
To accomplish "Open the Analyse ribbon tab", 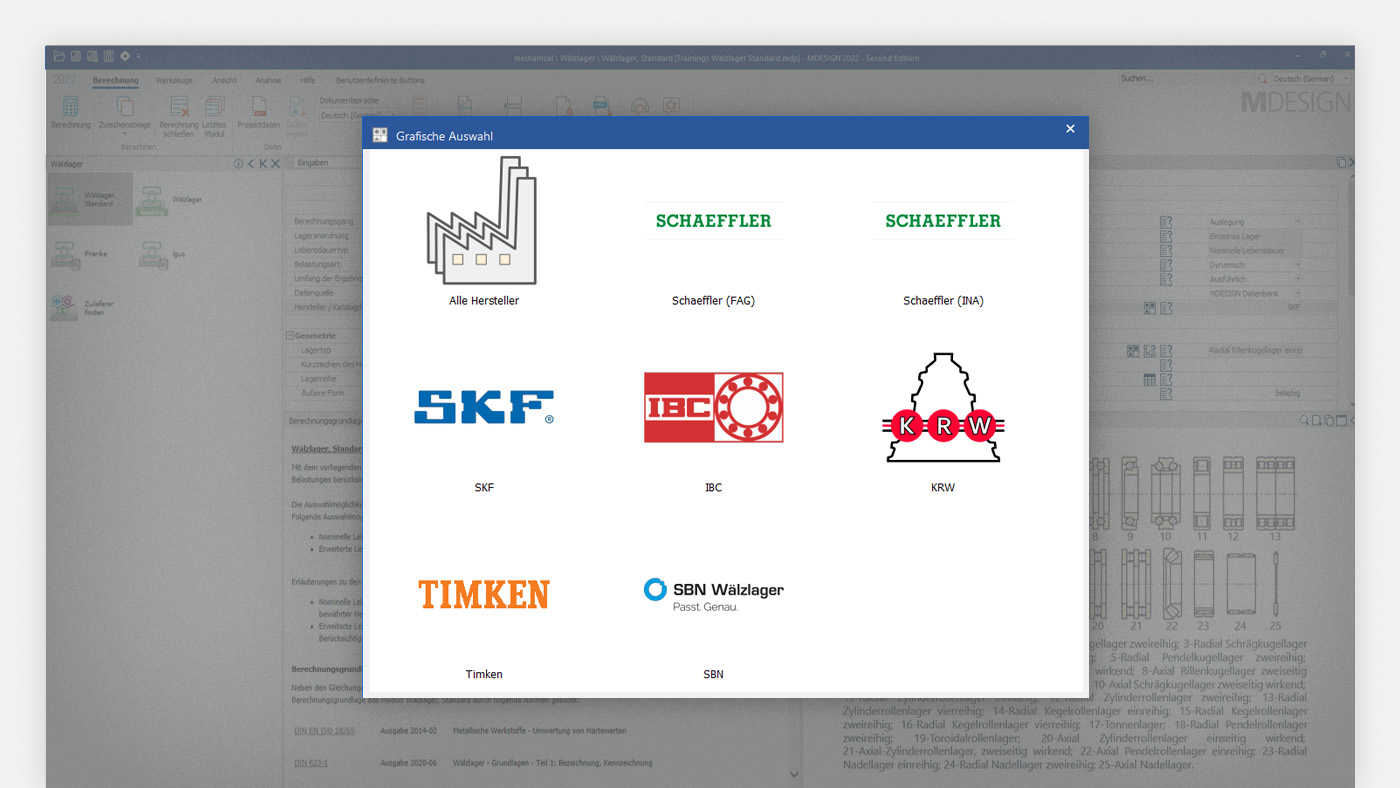I will pyautogui.click(x=268, y=80).
